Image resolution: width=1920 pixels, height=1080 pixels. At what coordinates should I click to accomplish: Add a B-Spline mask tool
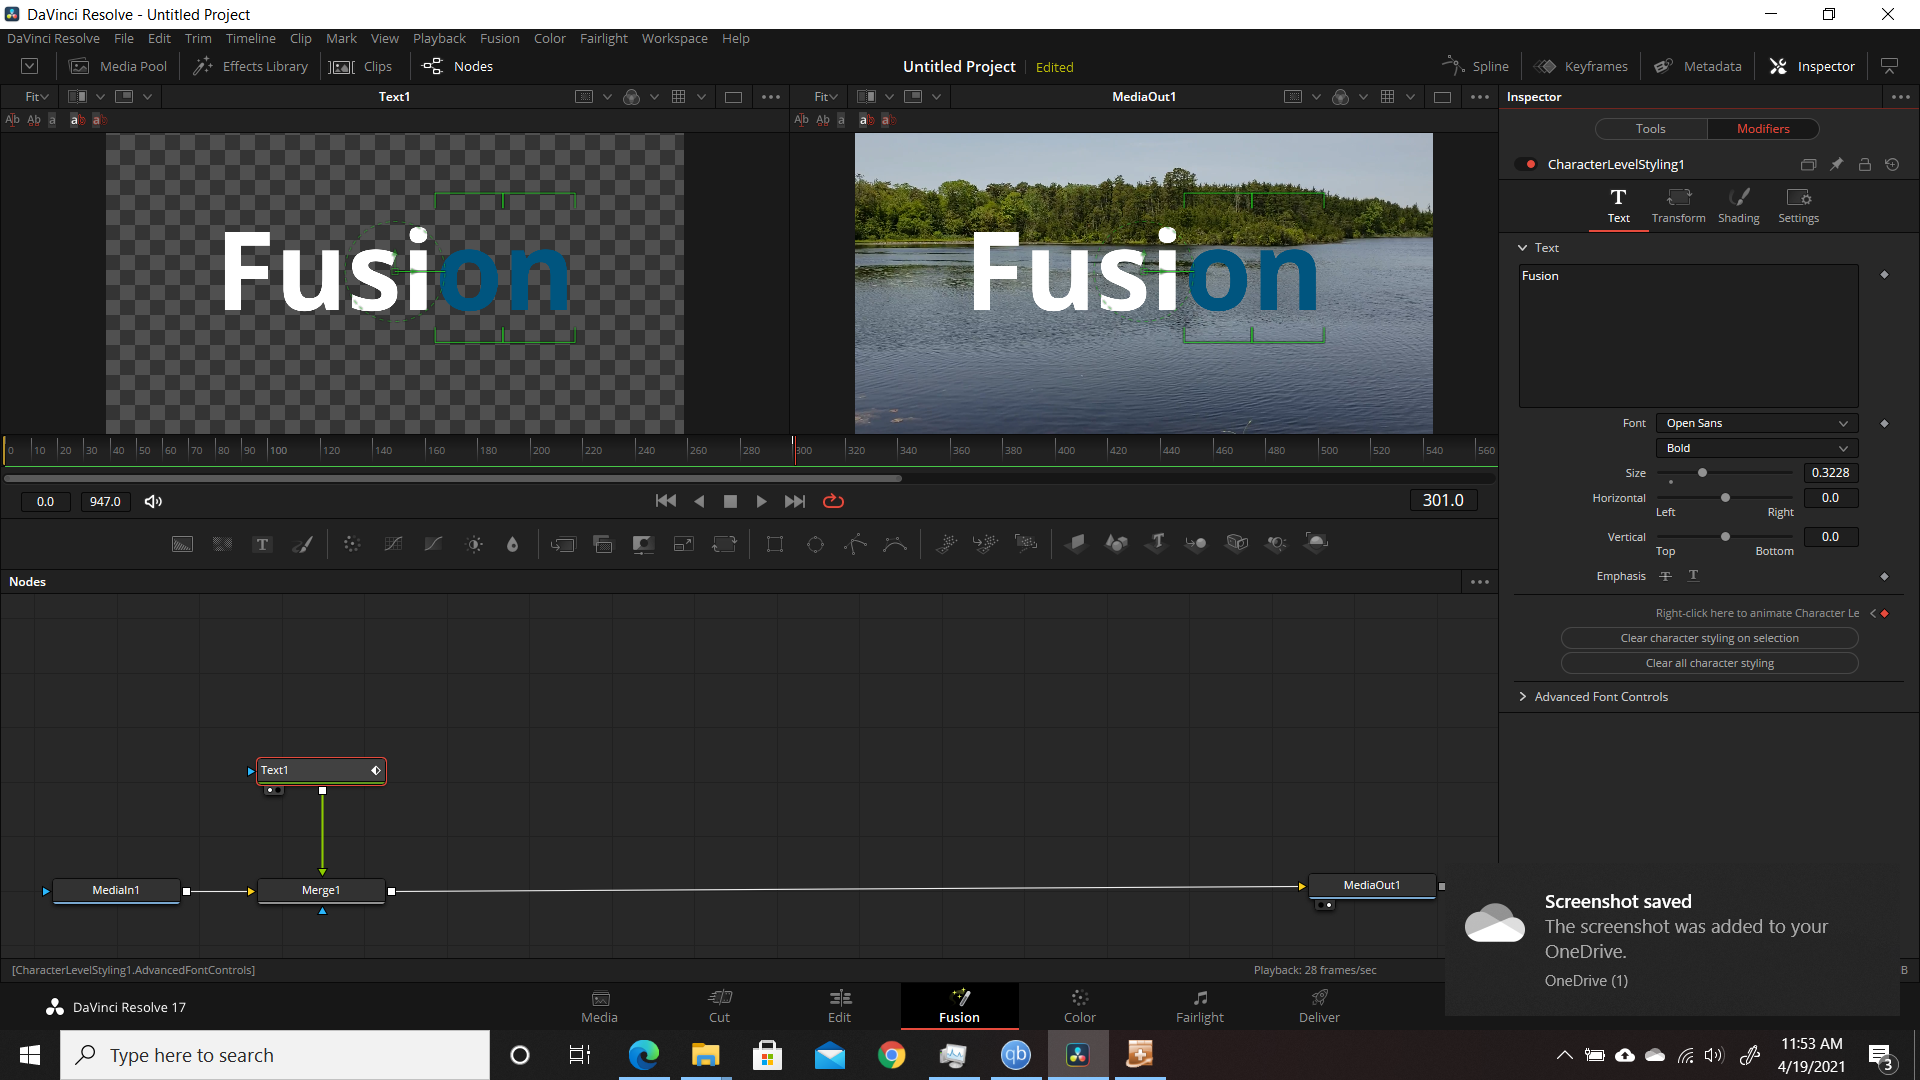pos(895,544)
